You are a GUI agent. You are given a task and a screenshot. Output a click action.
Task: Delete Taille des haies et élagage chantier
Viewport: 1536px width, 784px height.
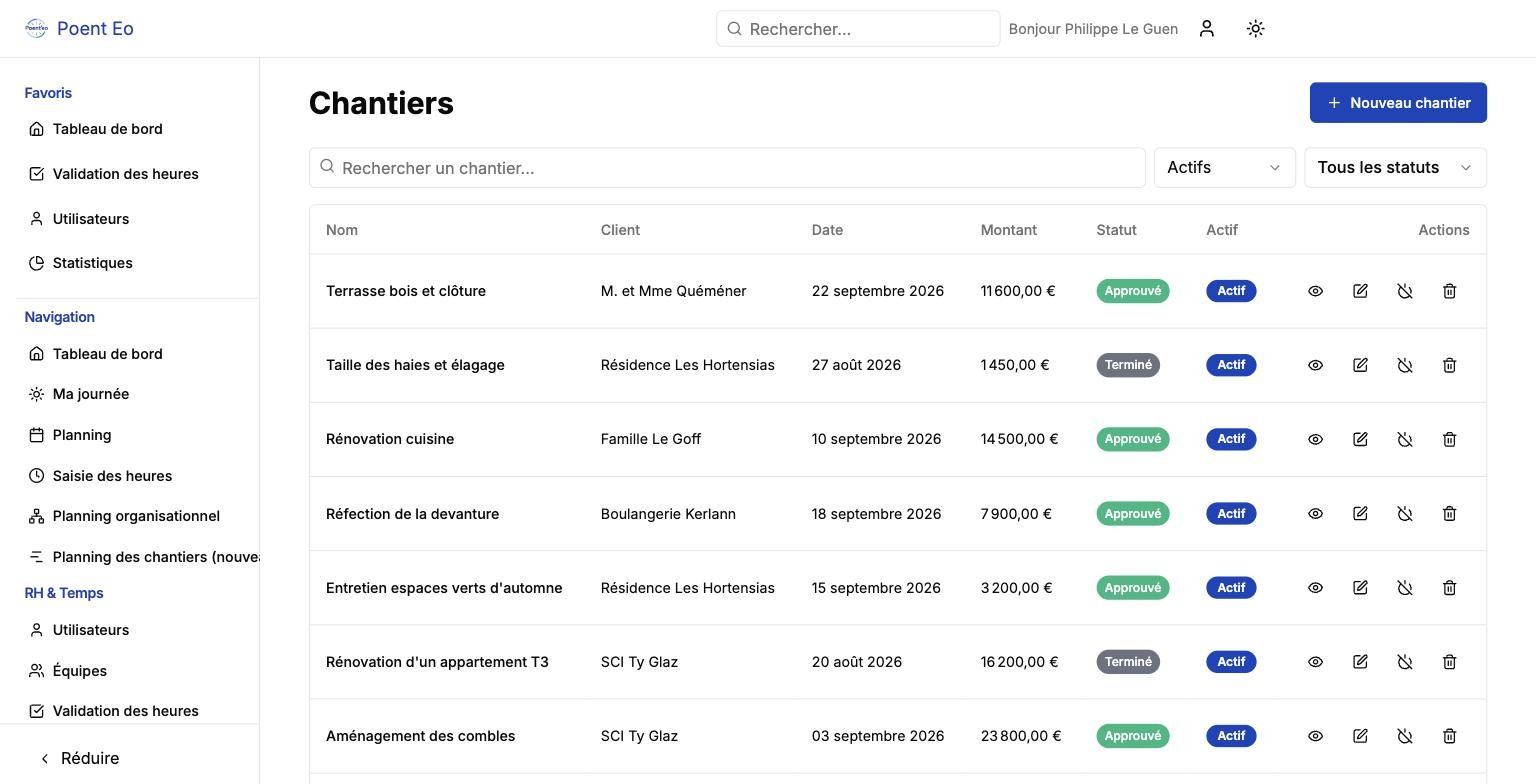(x=1449, y=365)
